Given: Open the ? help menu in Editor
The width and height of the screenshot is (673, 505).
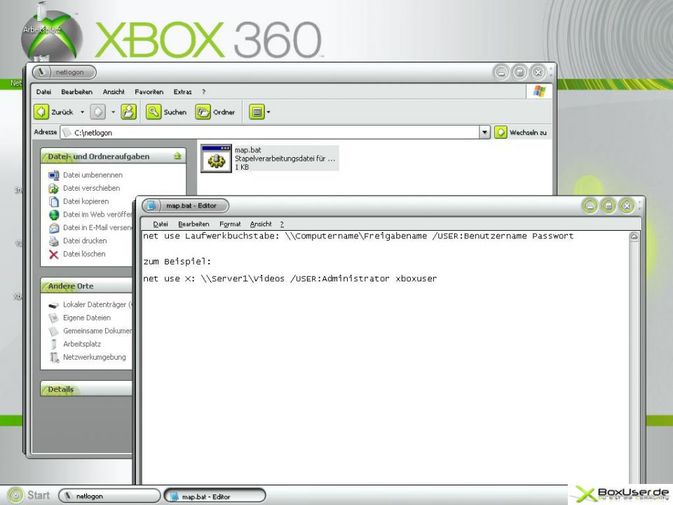Looking at the screenshot, I should [282, 224].
